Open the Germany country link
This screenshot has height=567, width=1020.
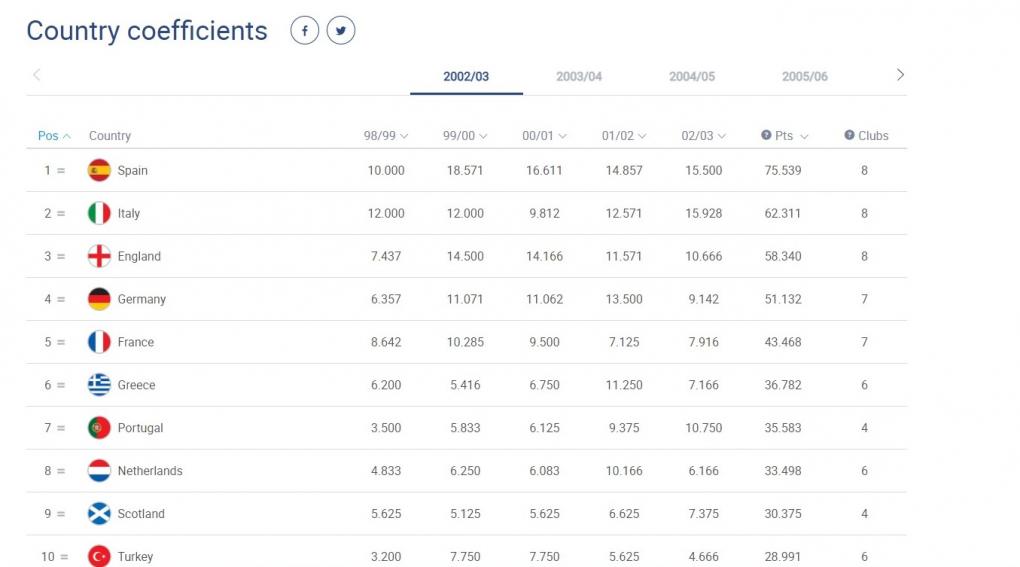(142, 299)
